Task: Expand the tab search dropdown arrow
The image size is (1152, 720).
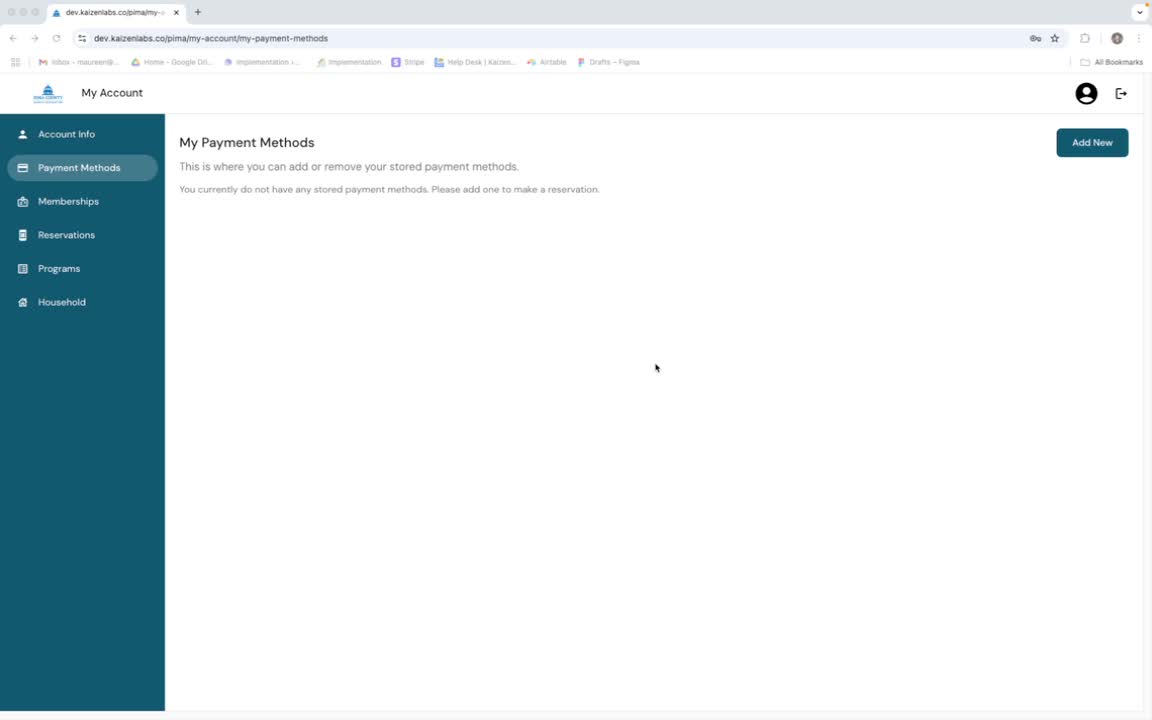Action: 1140,12
